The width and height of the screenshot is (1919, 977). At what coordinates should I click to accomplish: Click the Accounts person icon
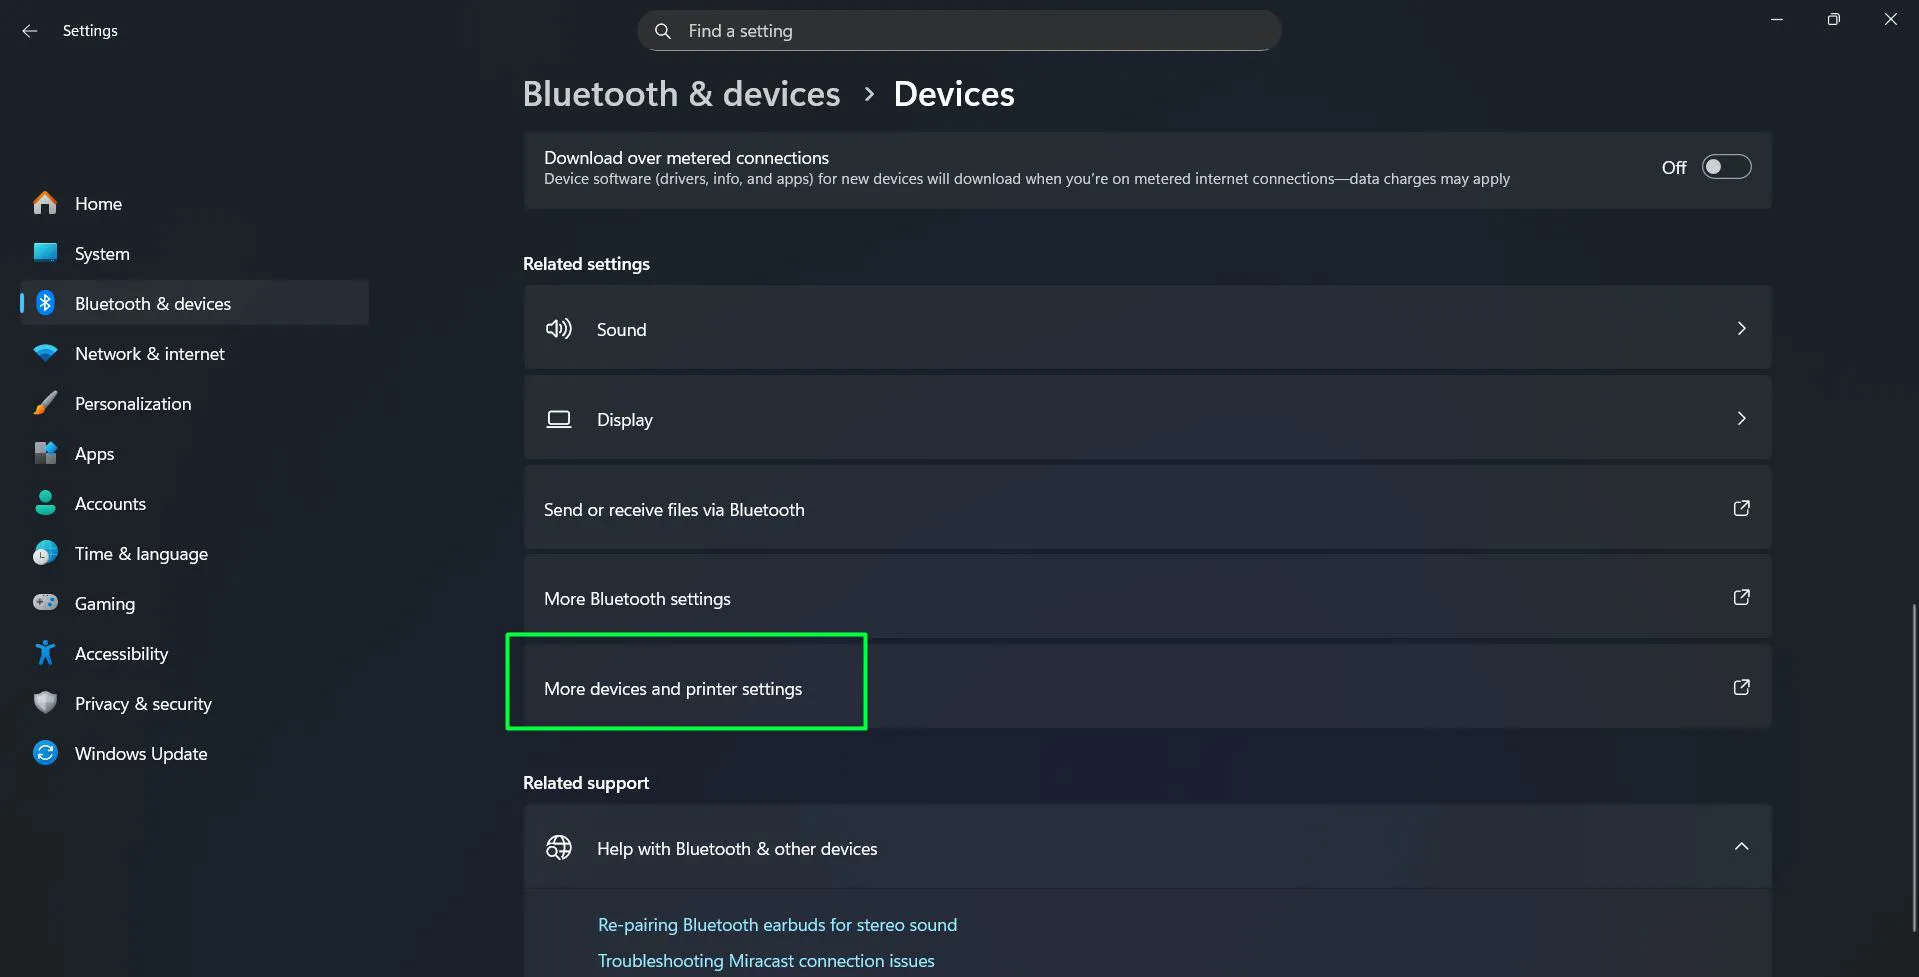tap(46, 503)
